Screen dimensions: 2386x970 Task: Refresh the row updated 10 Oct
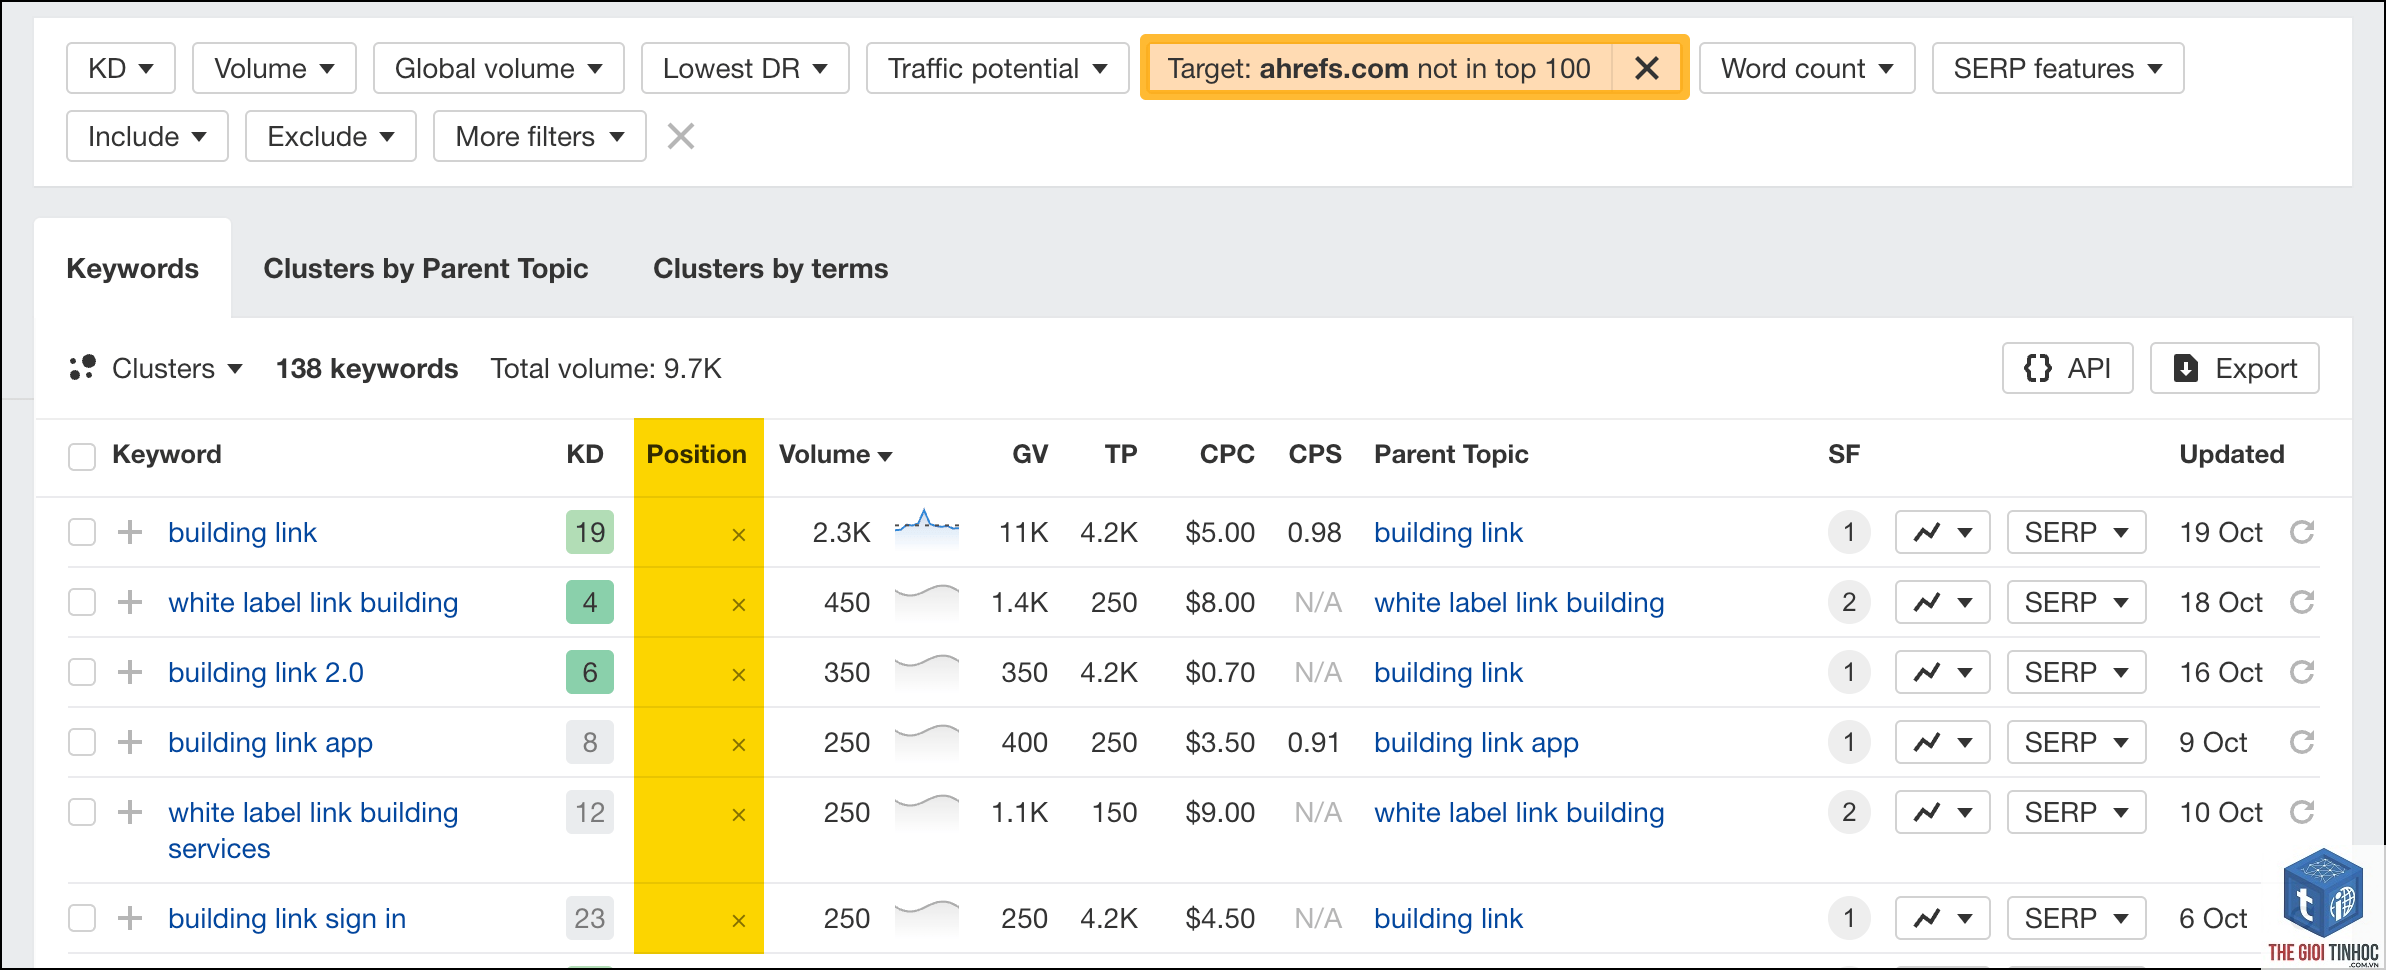[x=2302, y=812]
